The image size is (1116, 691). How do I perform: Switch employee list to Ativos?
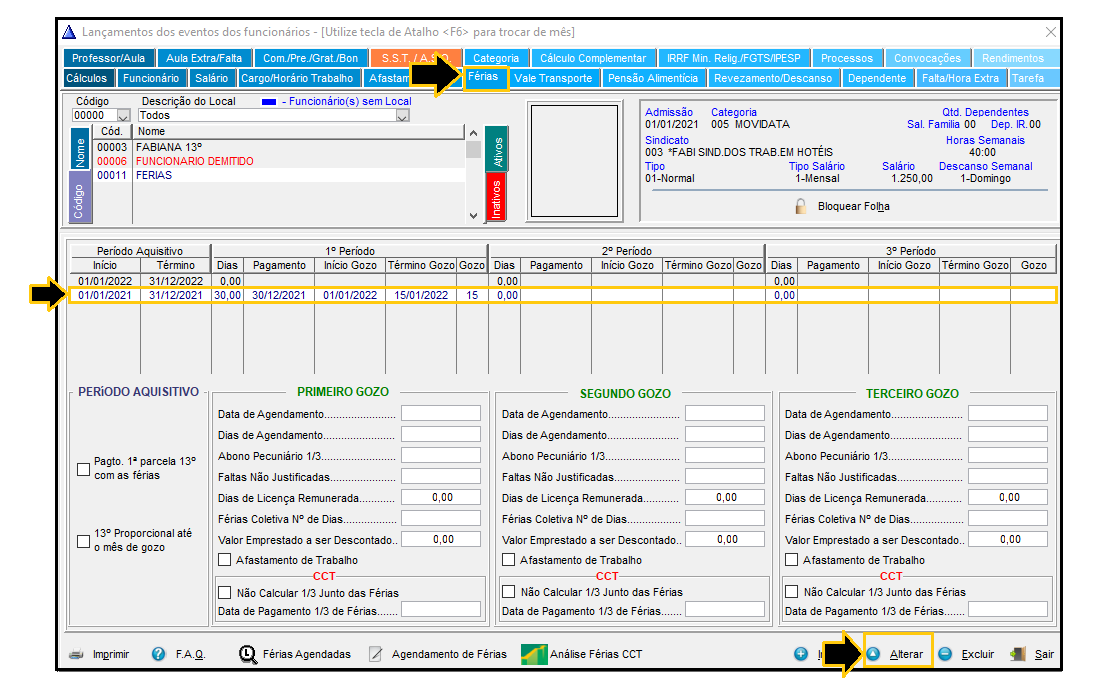[496, 149]
